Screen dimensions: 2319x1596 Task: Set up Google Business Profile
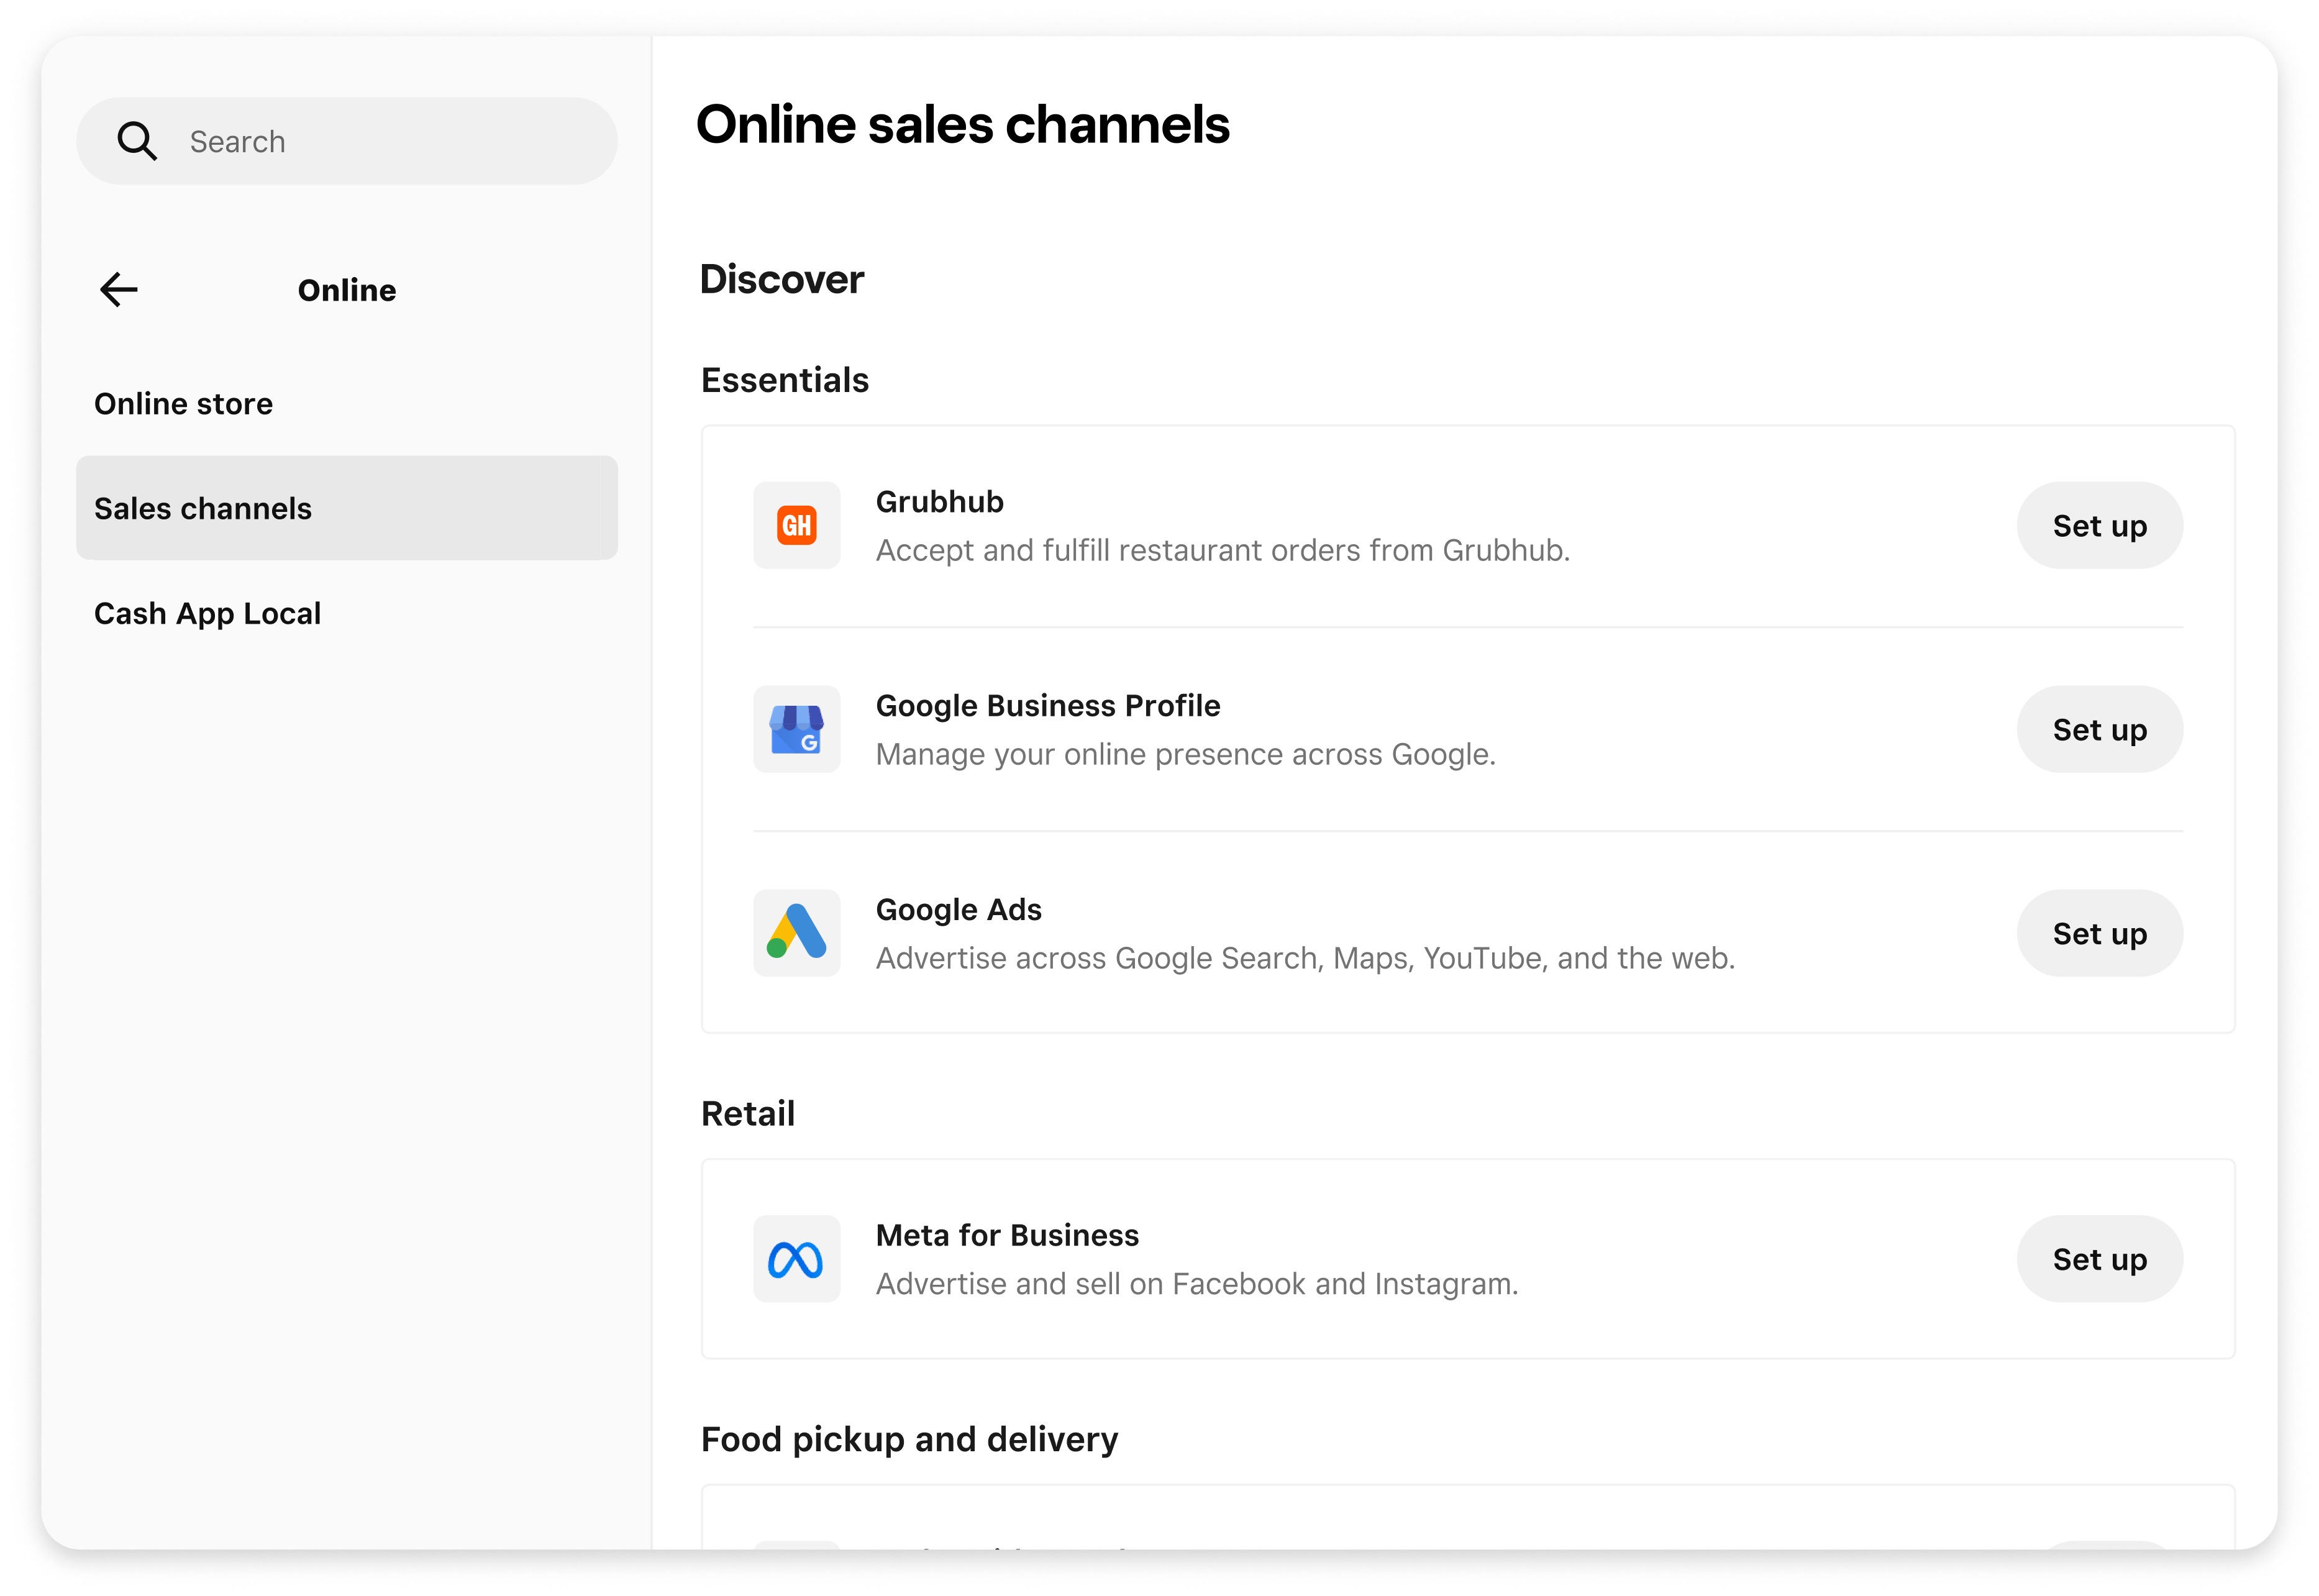tap(2099, 729)
